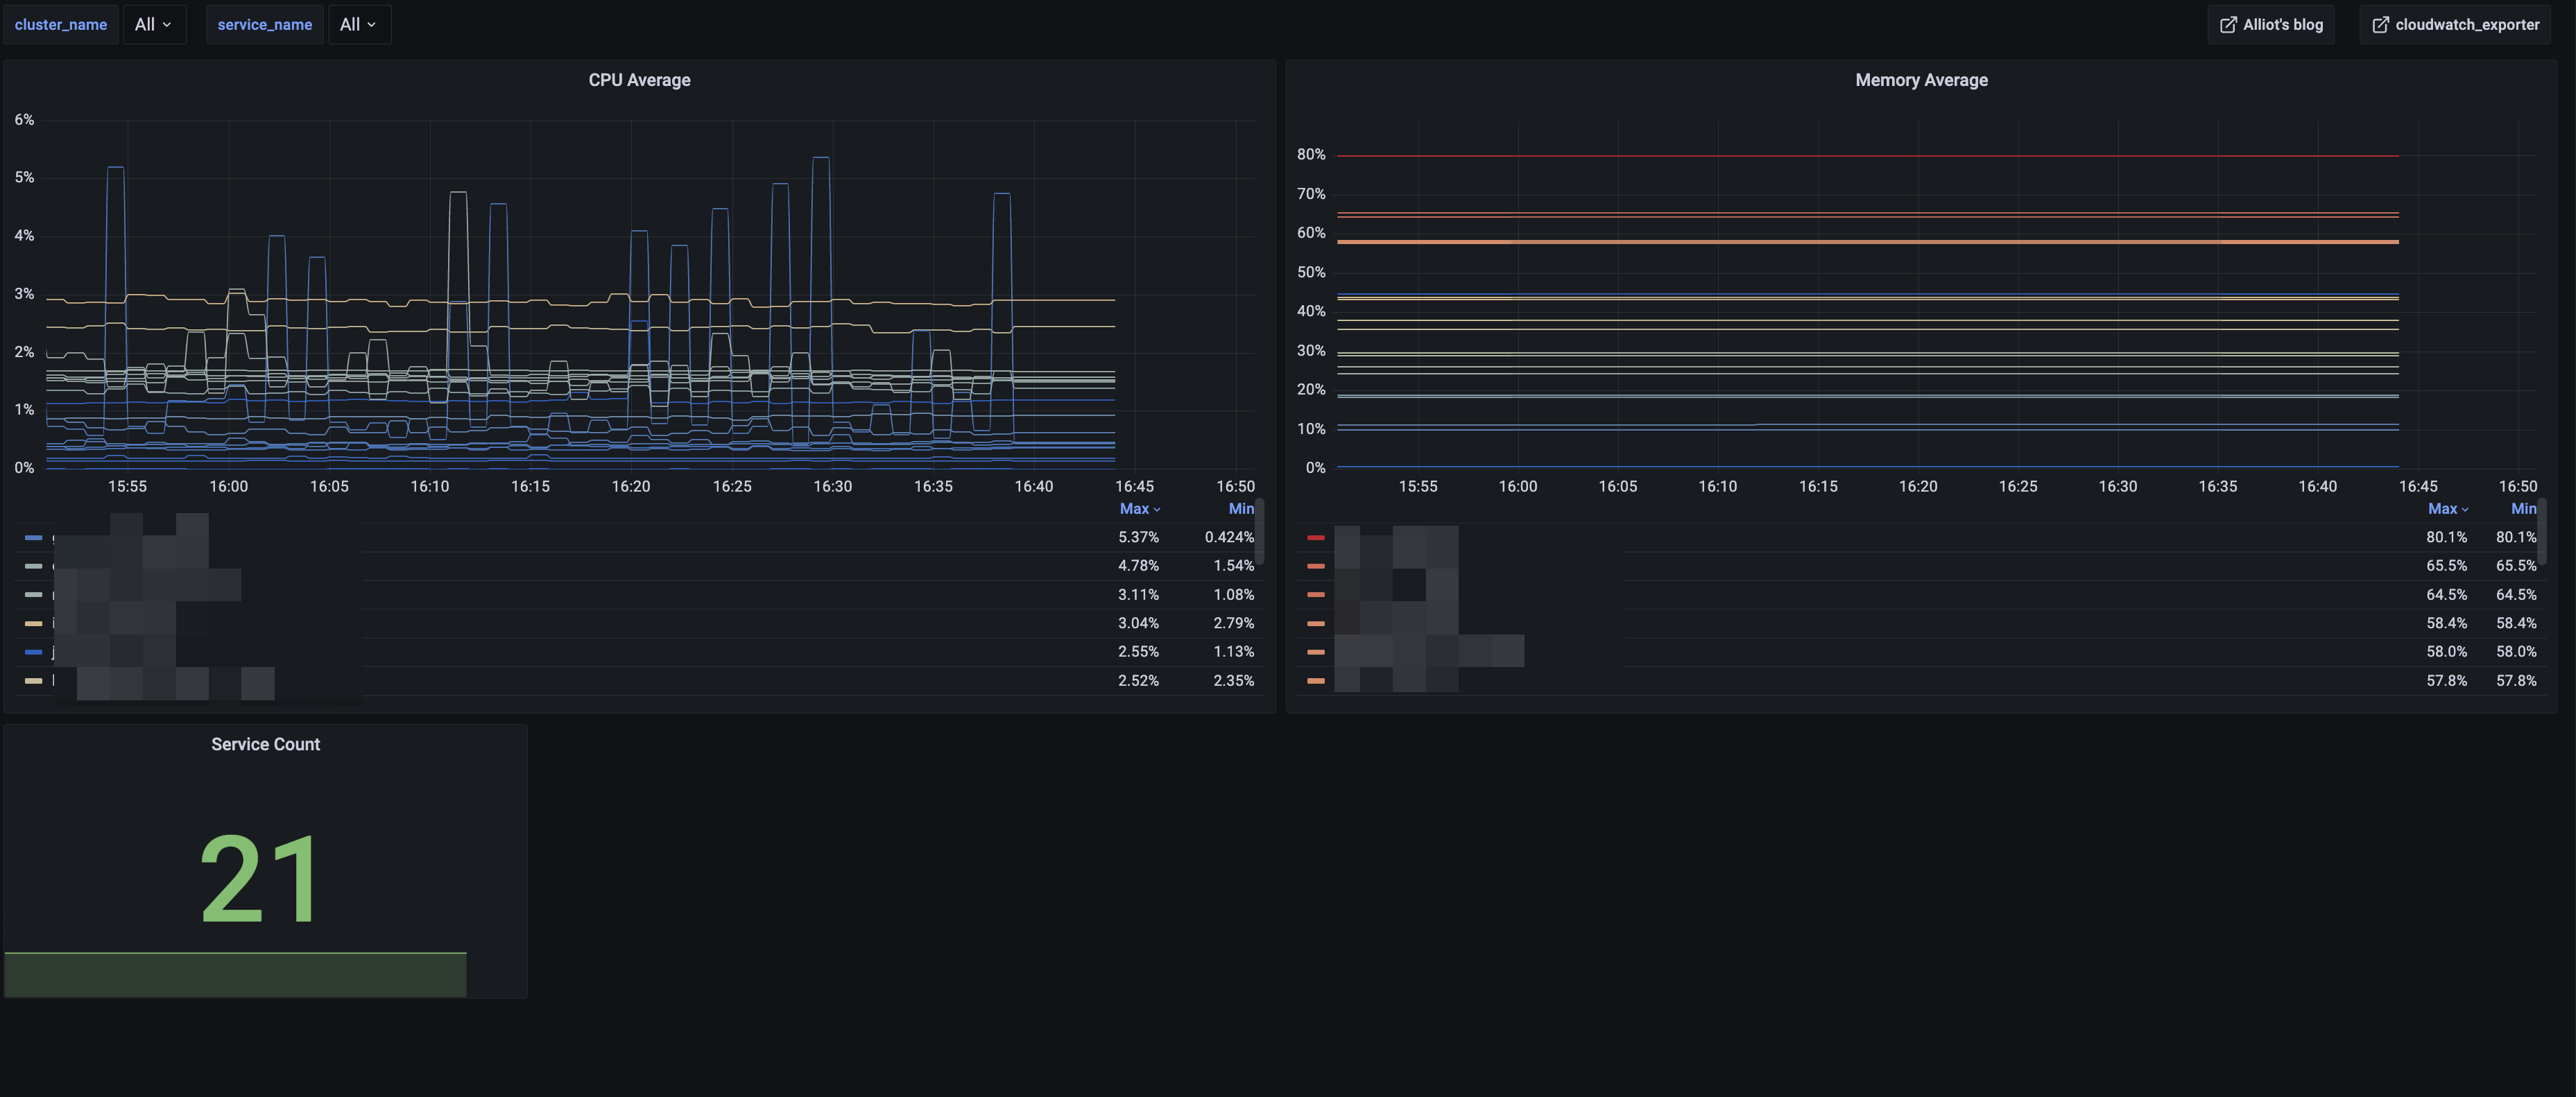Viewport: 2576px width, 1097px height.
Task: Open the Memory Average panel title menu
Action: (x=1921, y=80)
